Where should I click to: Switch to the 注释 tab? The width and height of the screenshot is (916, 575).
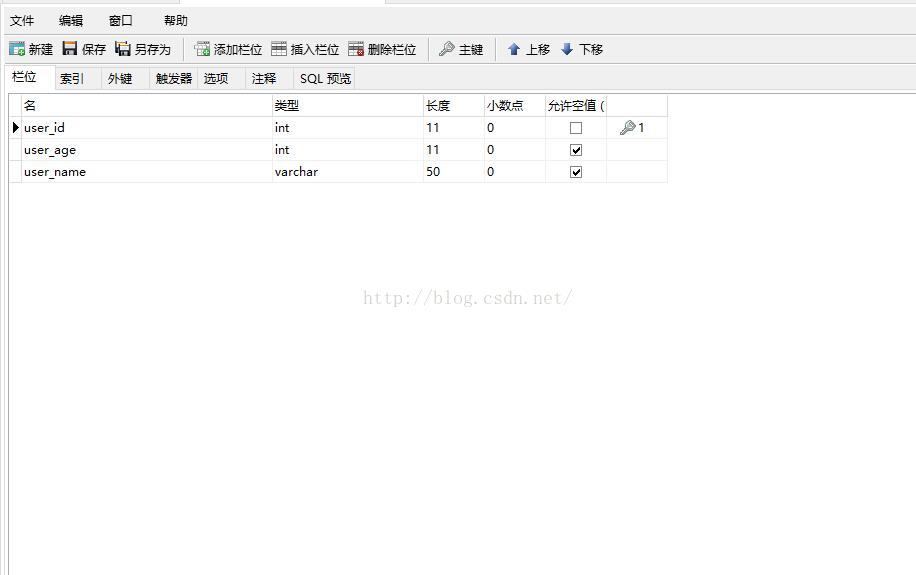pos(269,78)
